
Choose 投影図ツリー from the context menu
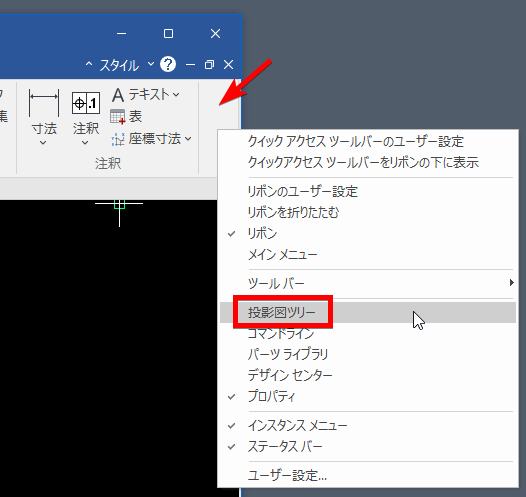coord(368,313)
